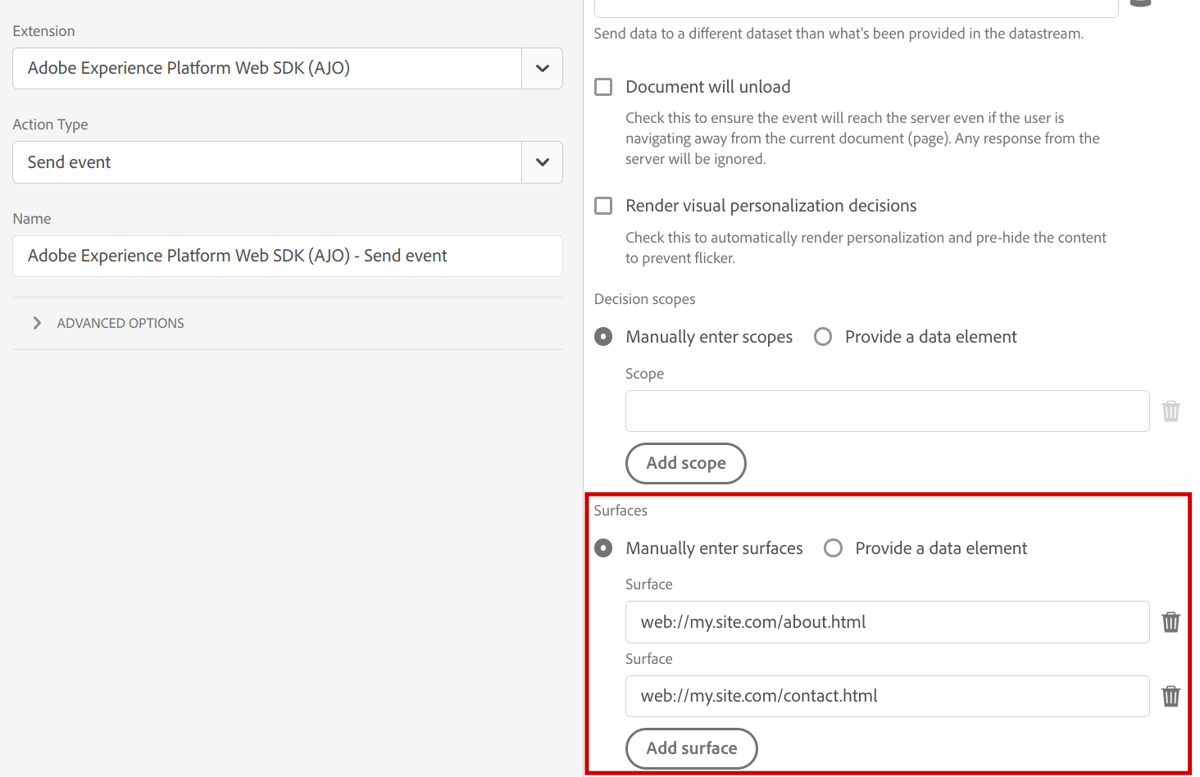The image size is (1200, 777).
Task: Delete the about.html surface via trash icon
Action: click(1171, 621)
